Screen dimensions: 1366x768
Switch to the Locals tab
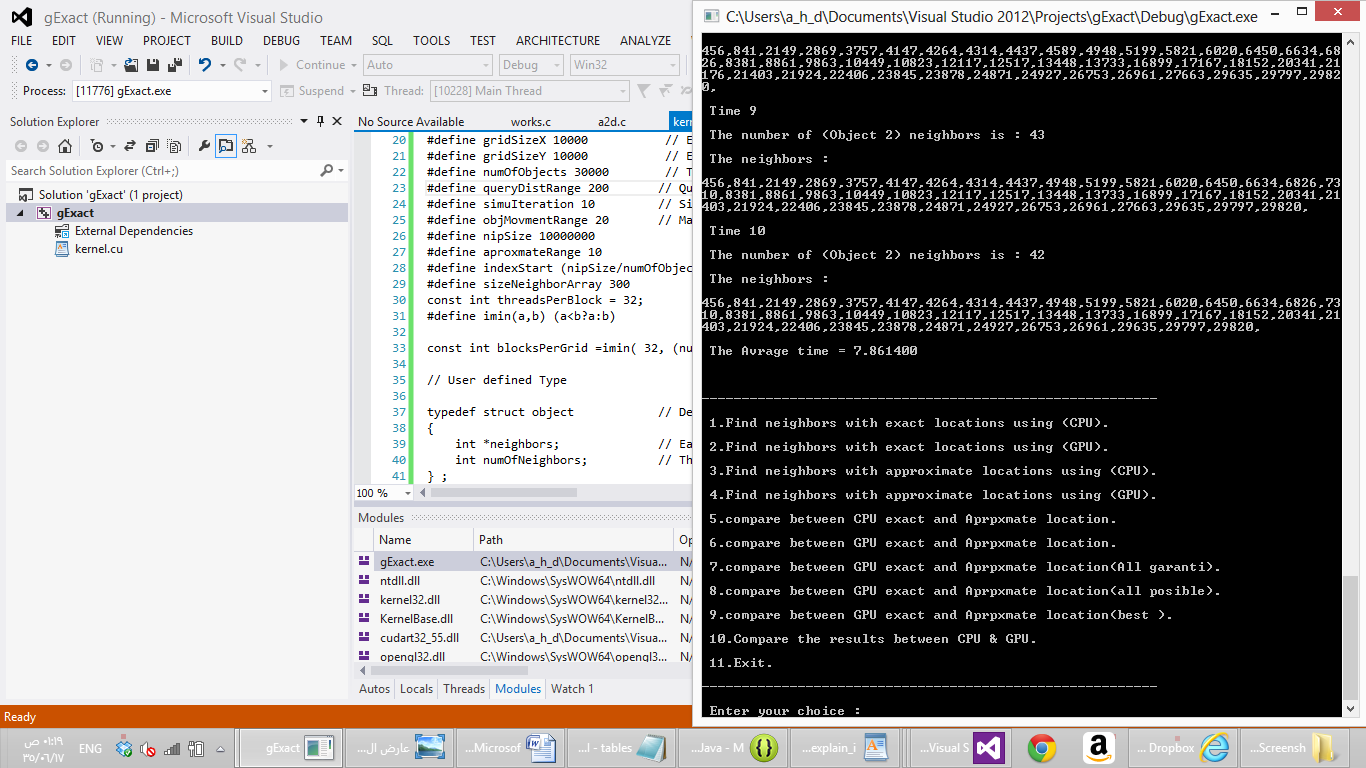(417, 688)
